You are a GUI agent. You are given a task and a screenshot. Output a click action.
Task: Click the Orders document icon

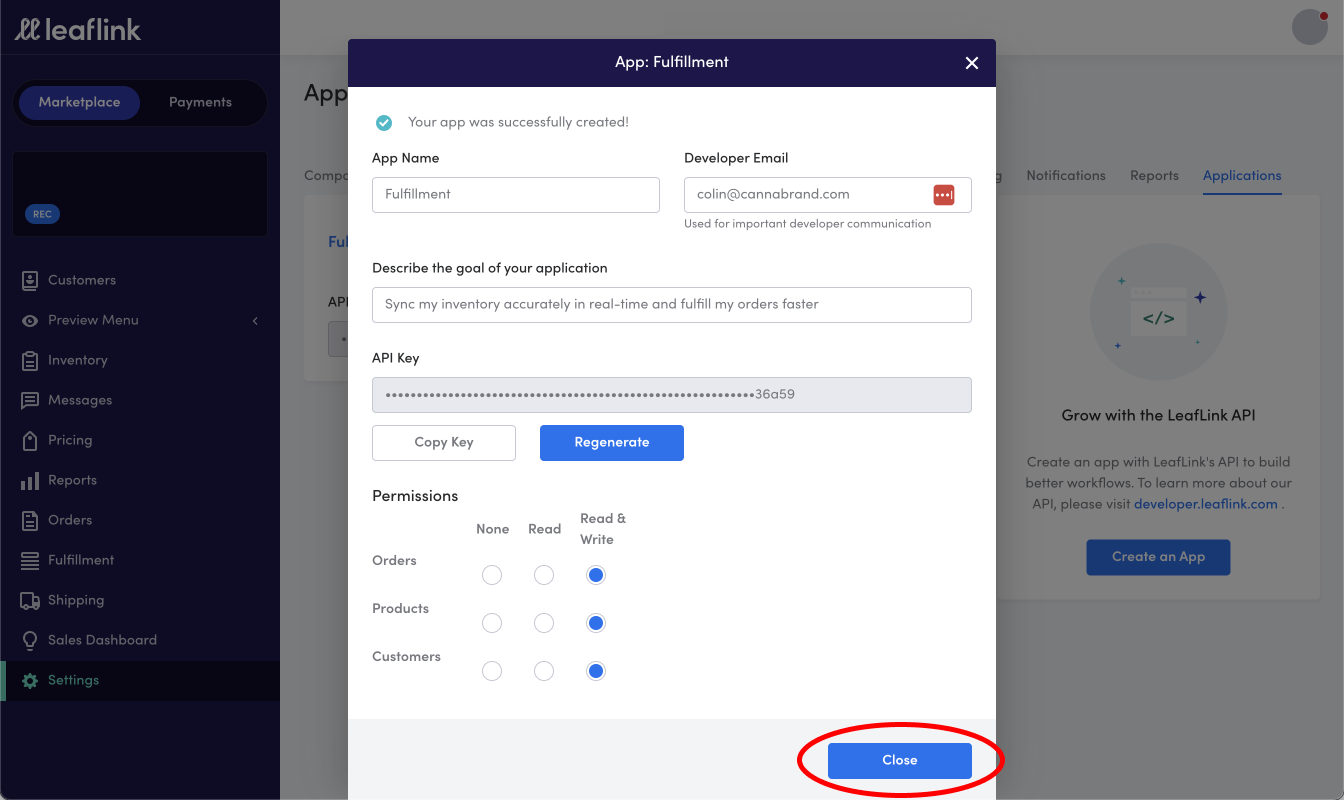30,520
